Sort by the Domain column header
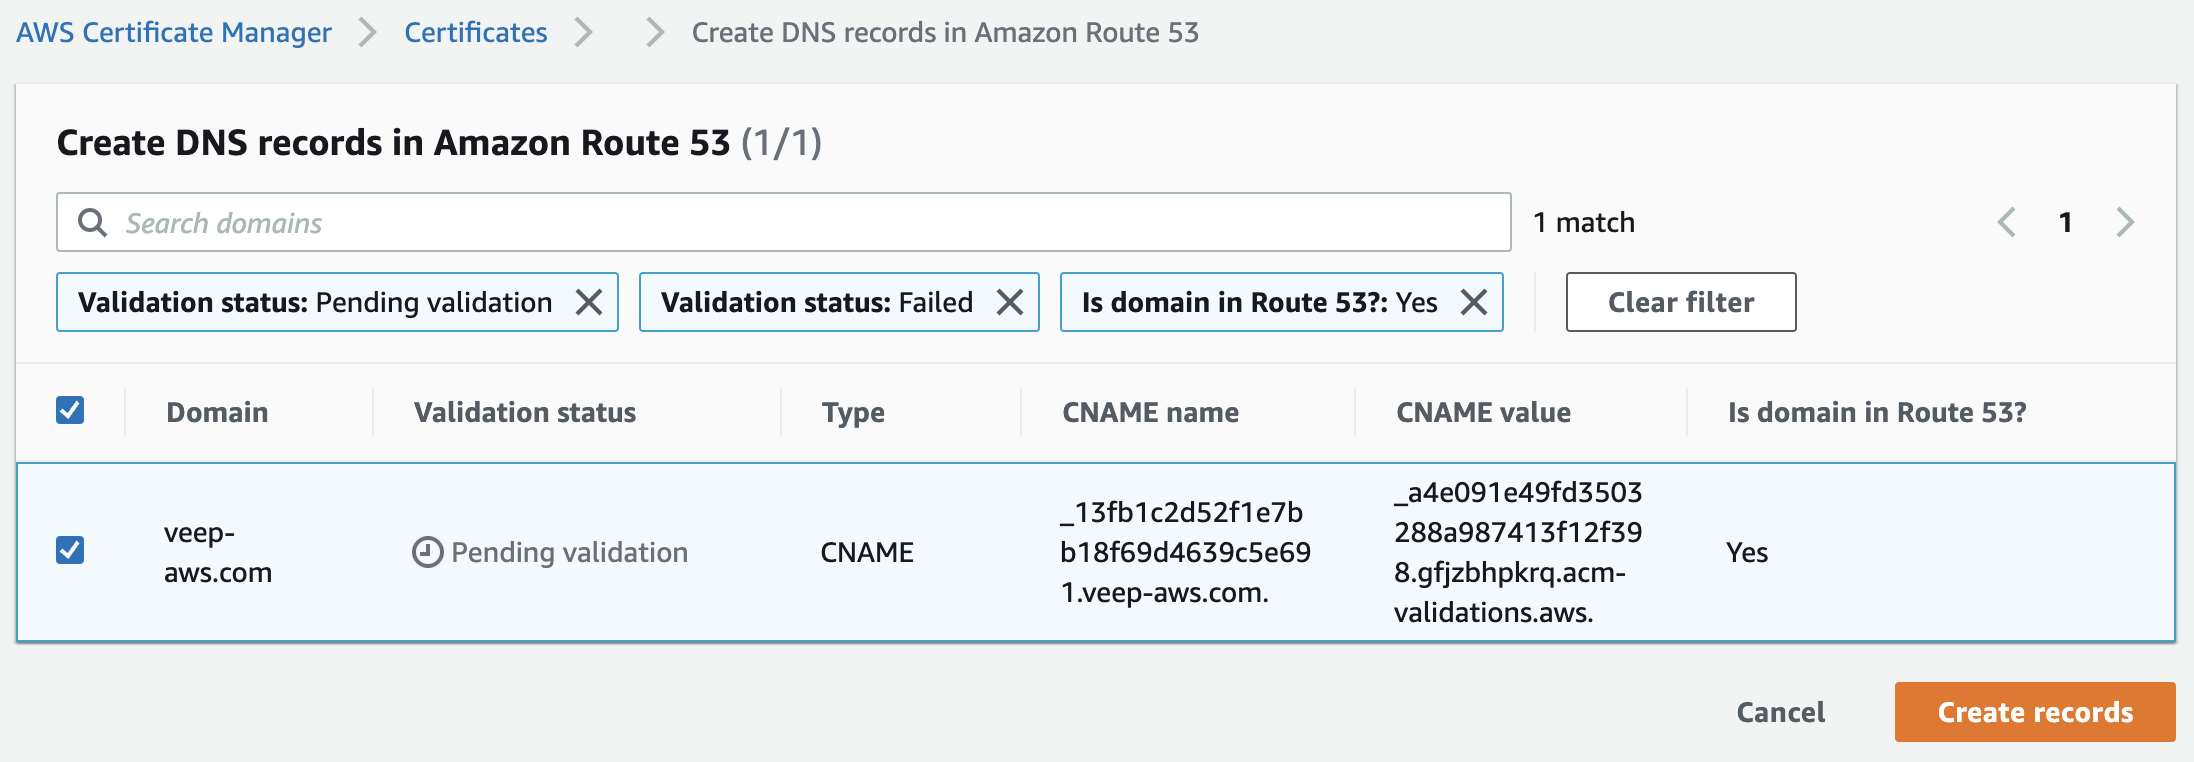The image size is (2194, 762). (x=215, y=411)
